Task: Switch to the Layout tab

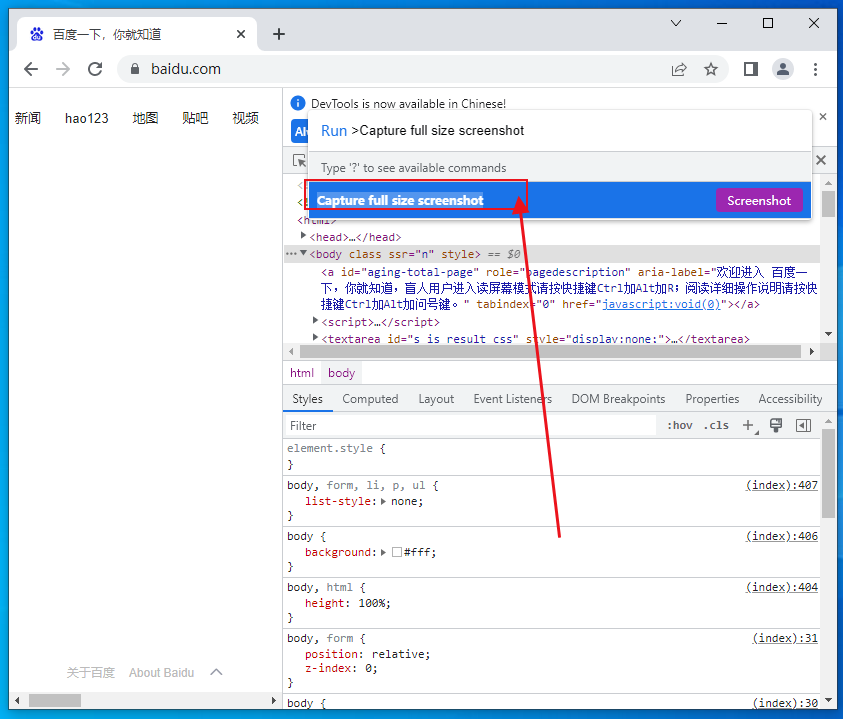Action: click(436, 399)
